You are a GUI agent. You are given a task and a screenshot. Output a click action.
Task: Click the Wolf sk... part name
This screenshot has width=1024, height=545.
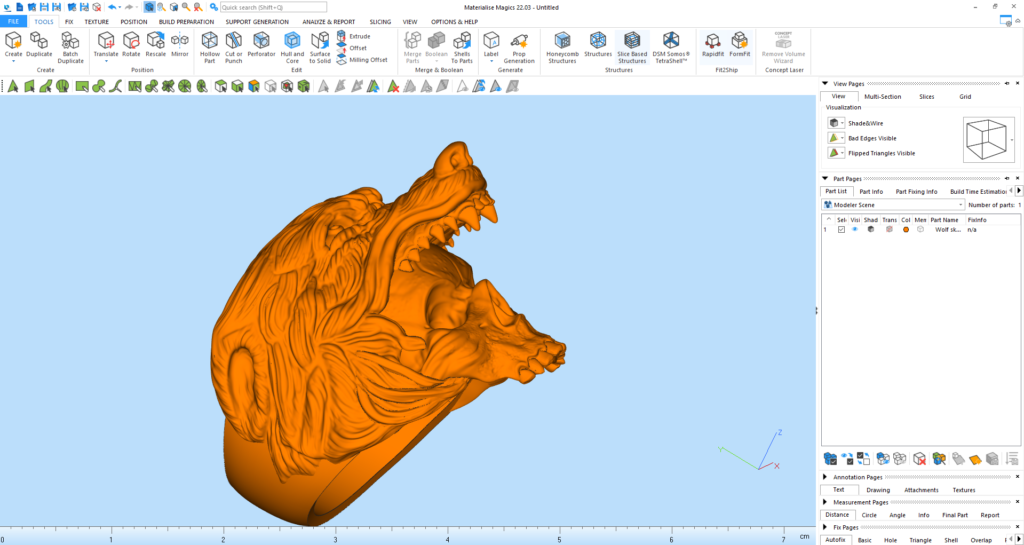point(947,230)
